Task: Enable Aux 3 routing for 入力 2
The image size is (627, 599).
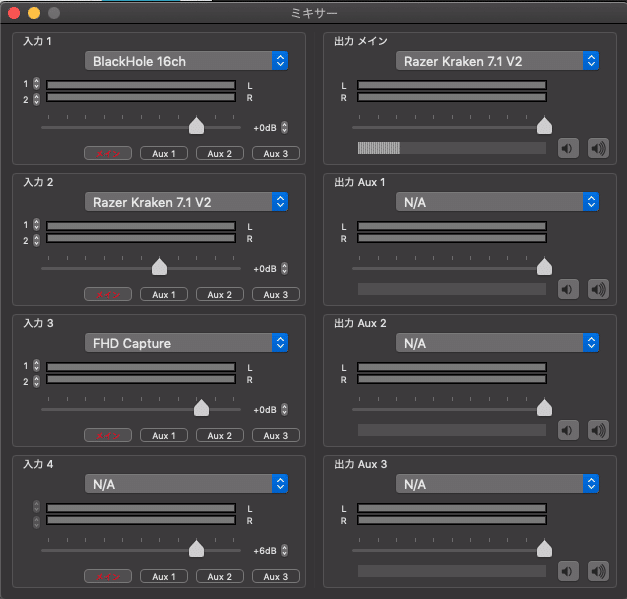Action: click(x=276, y=295)
